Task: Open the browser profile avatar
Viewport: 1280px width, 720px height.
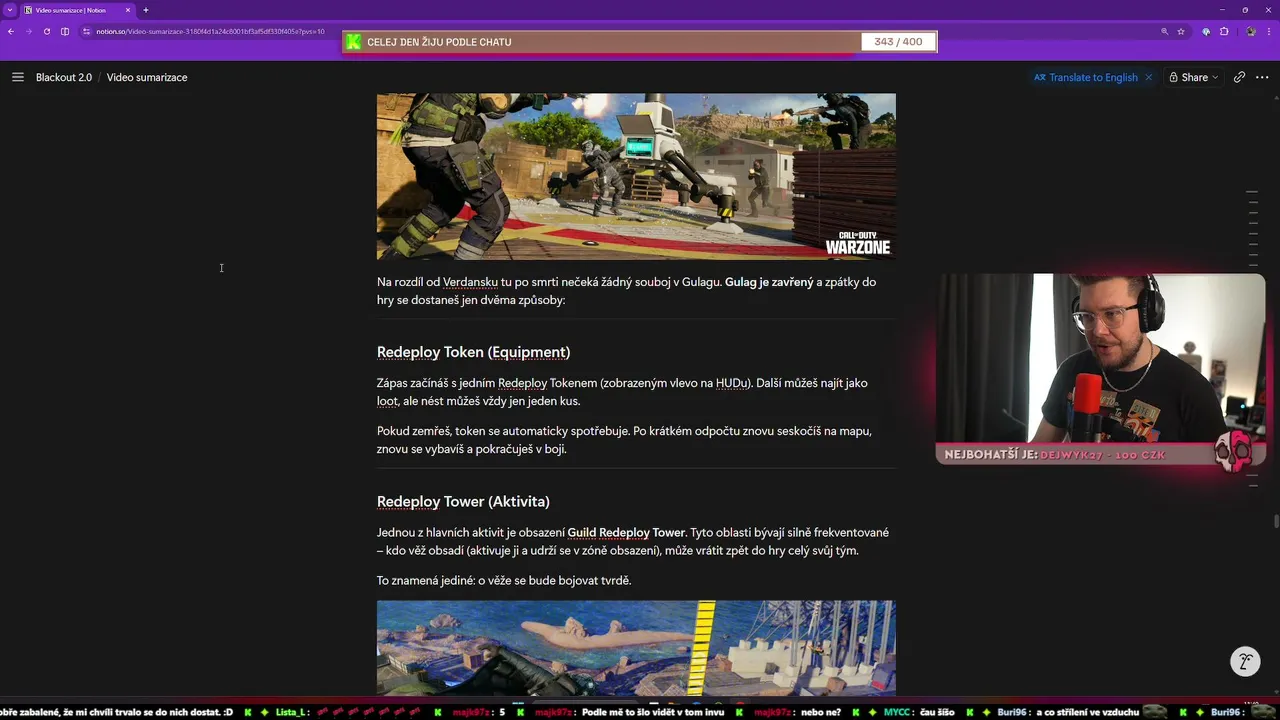Action: point(1250,31)
